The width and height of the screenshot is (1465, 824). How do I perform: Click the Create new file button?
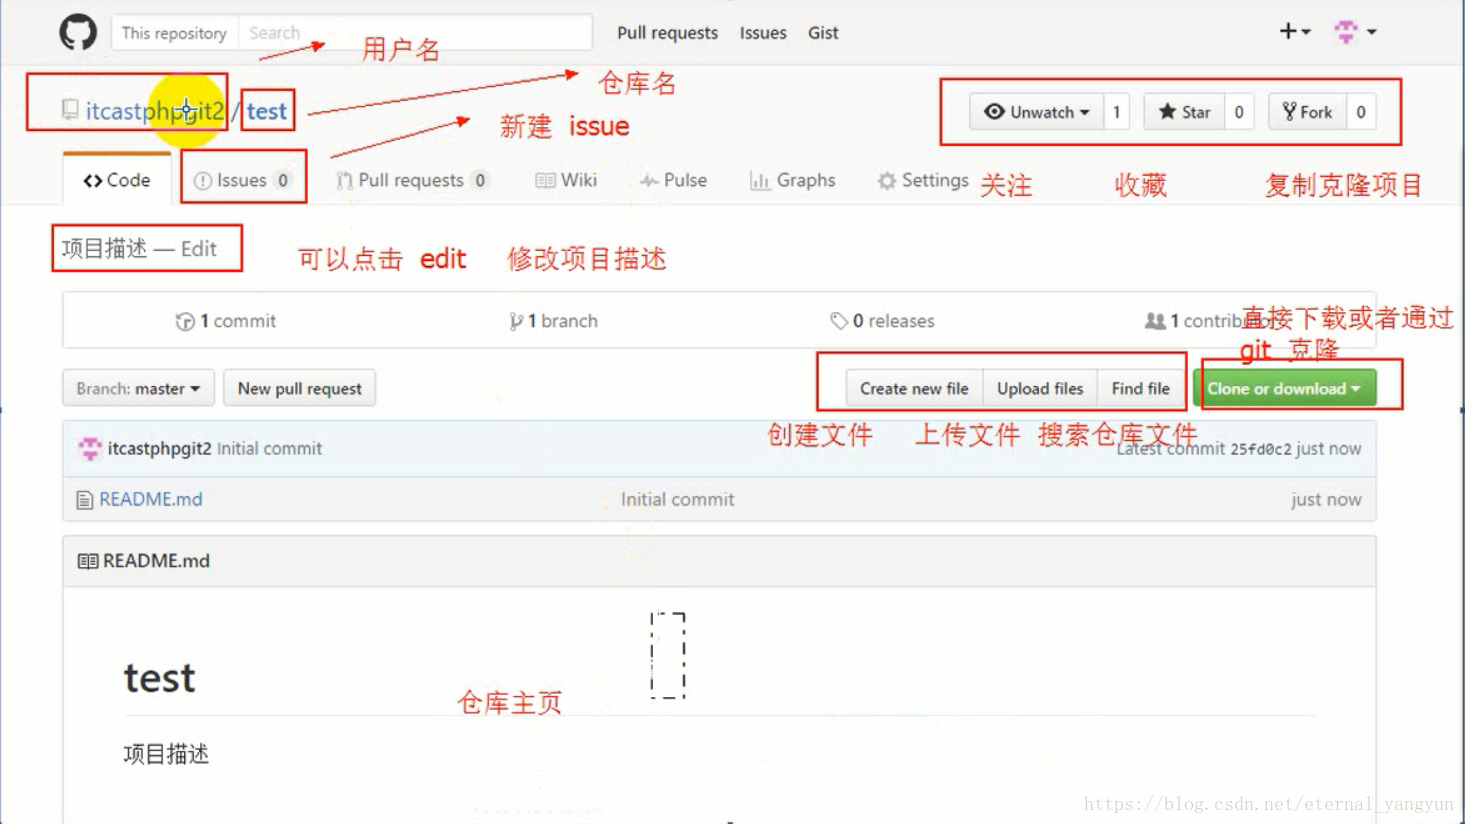click(x=914, y=388)
